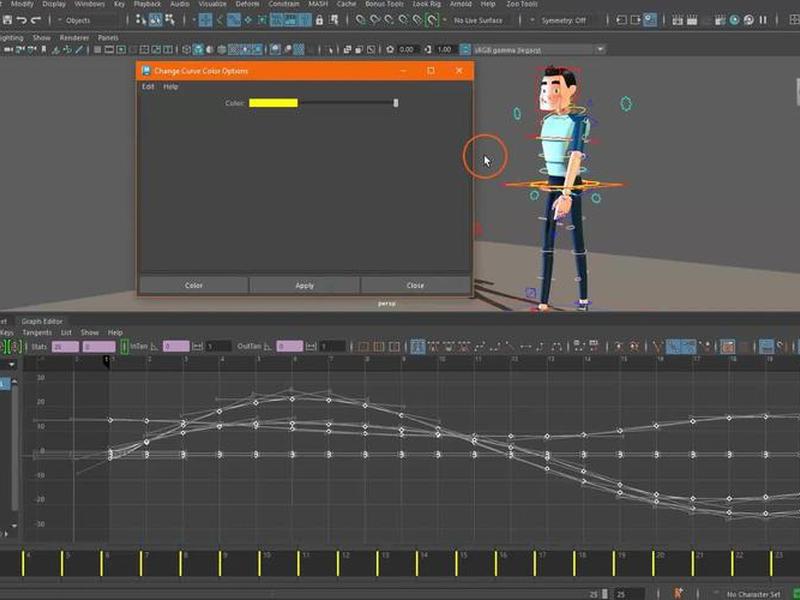Select by hierarchy mode icon
The image size is (800, 600).
pyautogui.click(x=141, y=20)
